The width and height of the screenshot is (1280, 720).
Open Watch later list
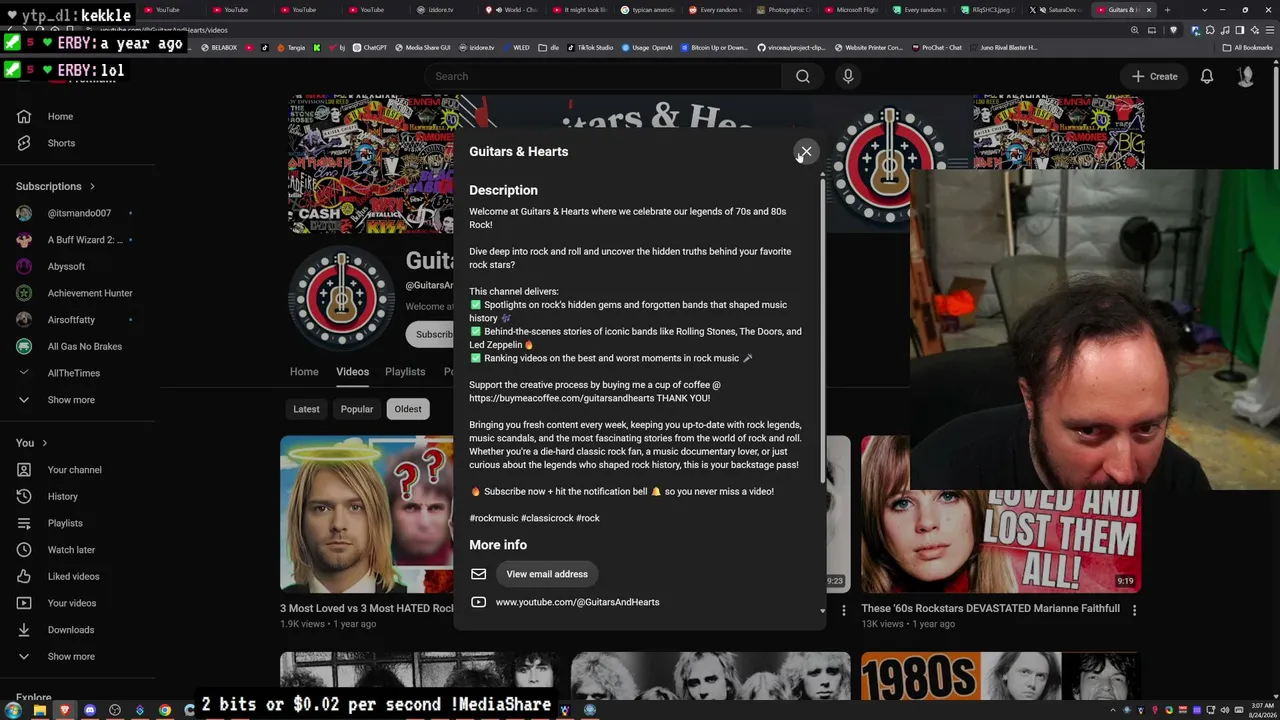[71, 550]
